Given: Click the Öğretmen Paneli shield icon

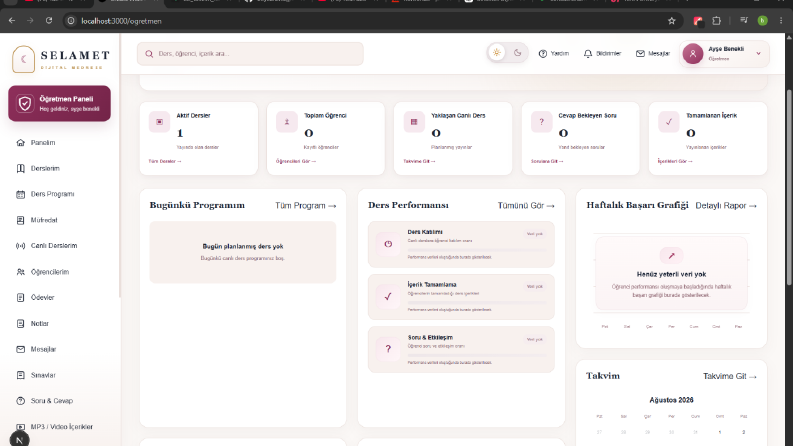Looking at the screenshot, I should 25,103.
